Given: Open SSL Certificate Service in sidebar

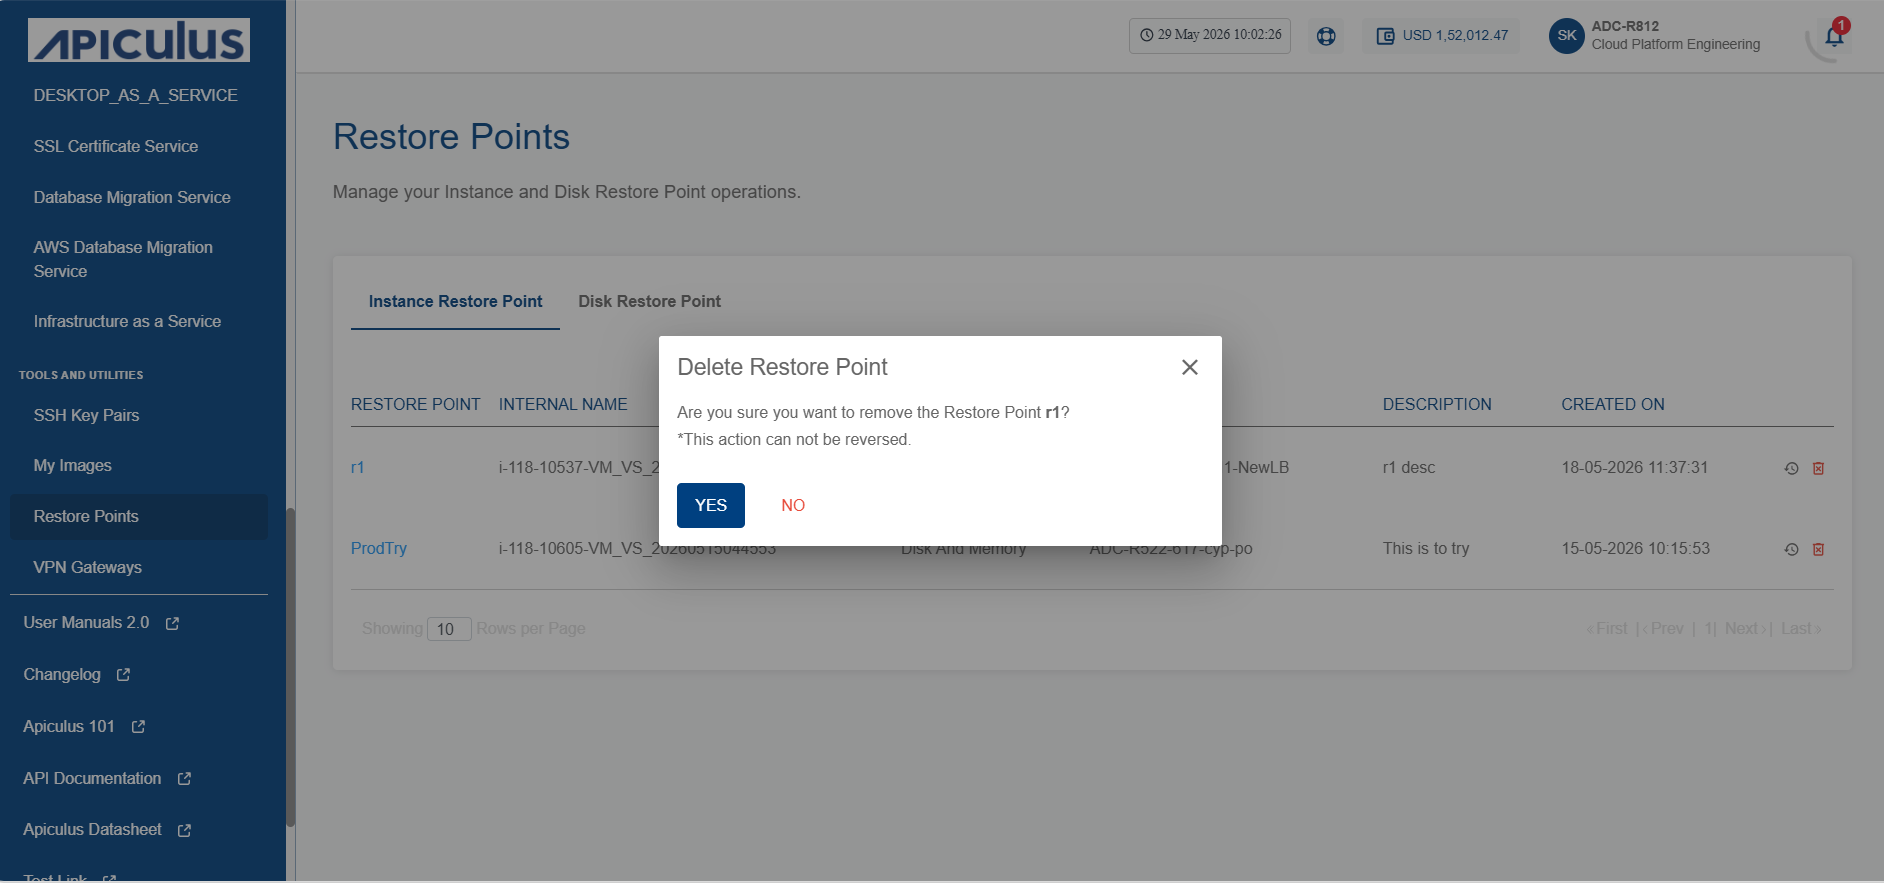Looking at the screenshot, I should tap(116, 146).
